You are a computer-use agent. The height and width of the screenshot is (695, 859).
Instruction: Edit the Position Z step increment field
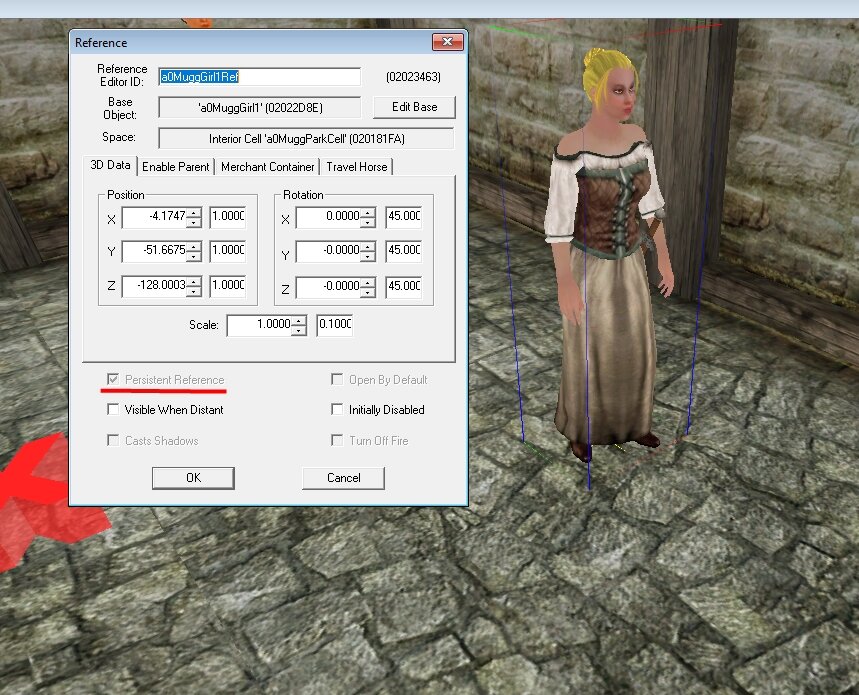228,285
